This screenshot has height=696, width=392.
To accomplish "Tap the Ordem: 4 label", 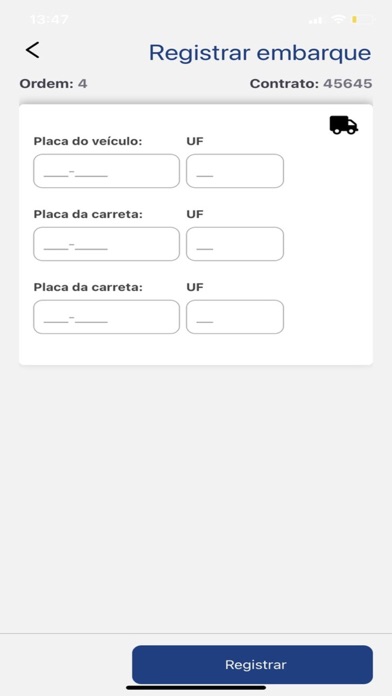I will 53,83.
